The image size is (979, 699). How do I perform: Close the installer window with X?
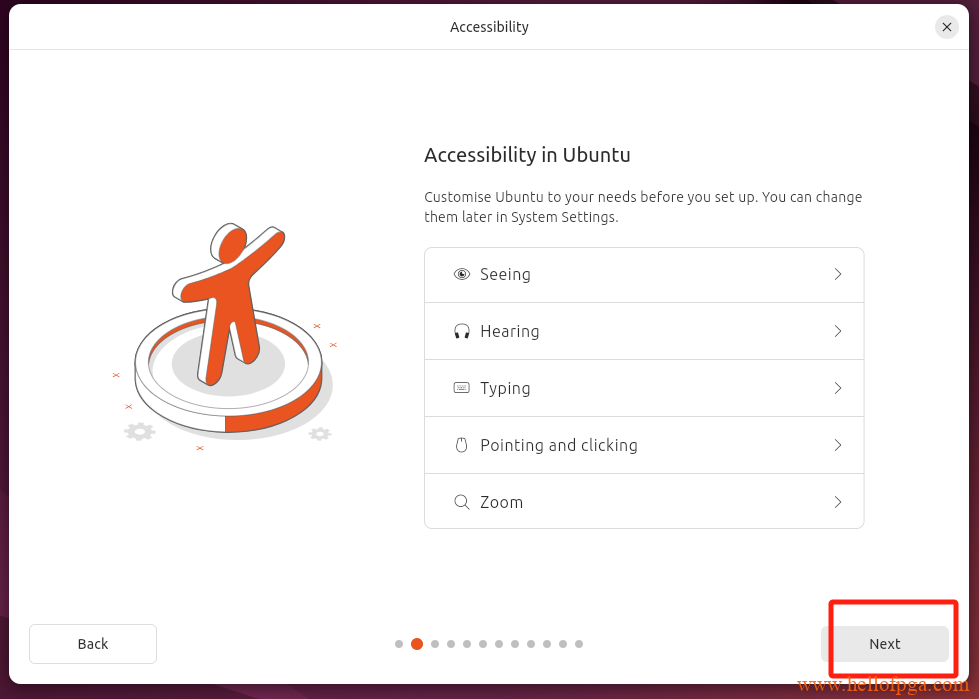point(947,27)
